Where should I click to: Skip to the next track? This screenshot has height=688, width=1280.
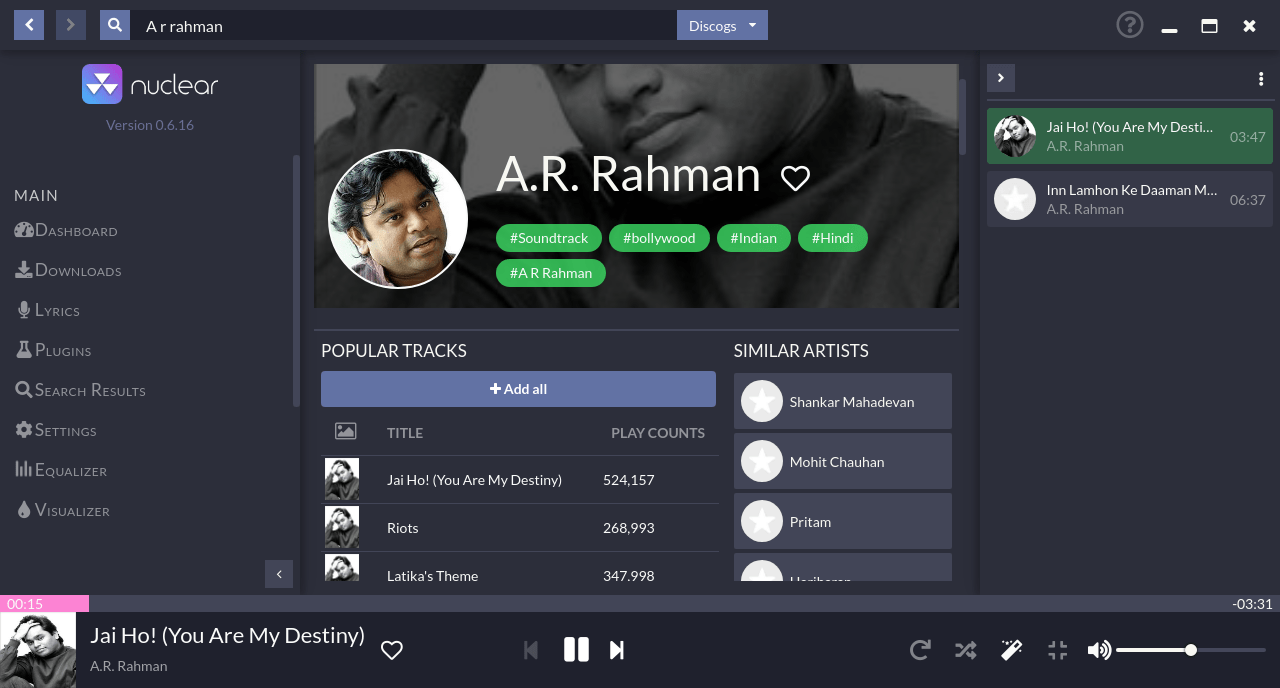(x=617, y=650)
